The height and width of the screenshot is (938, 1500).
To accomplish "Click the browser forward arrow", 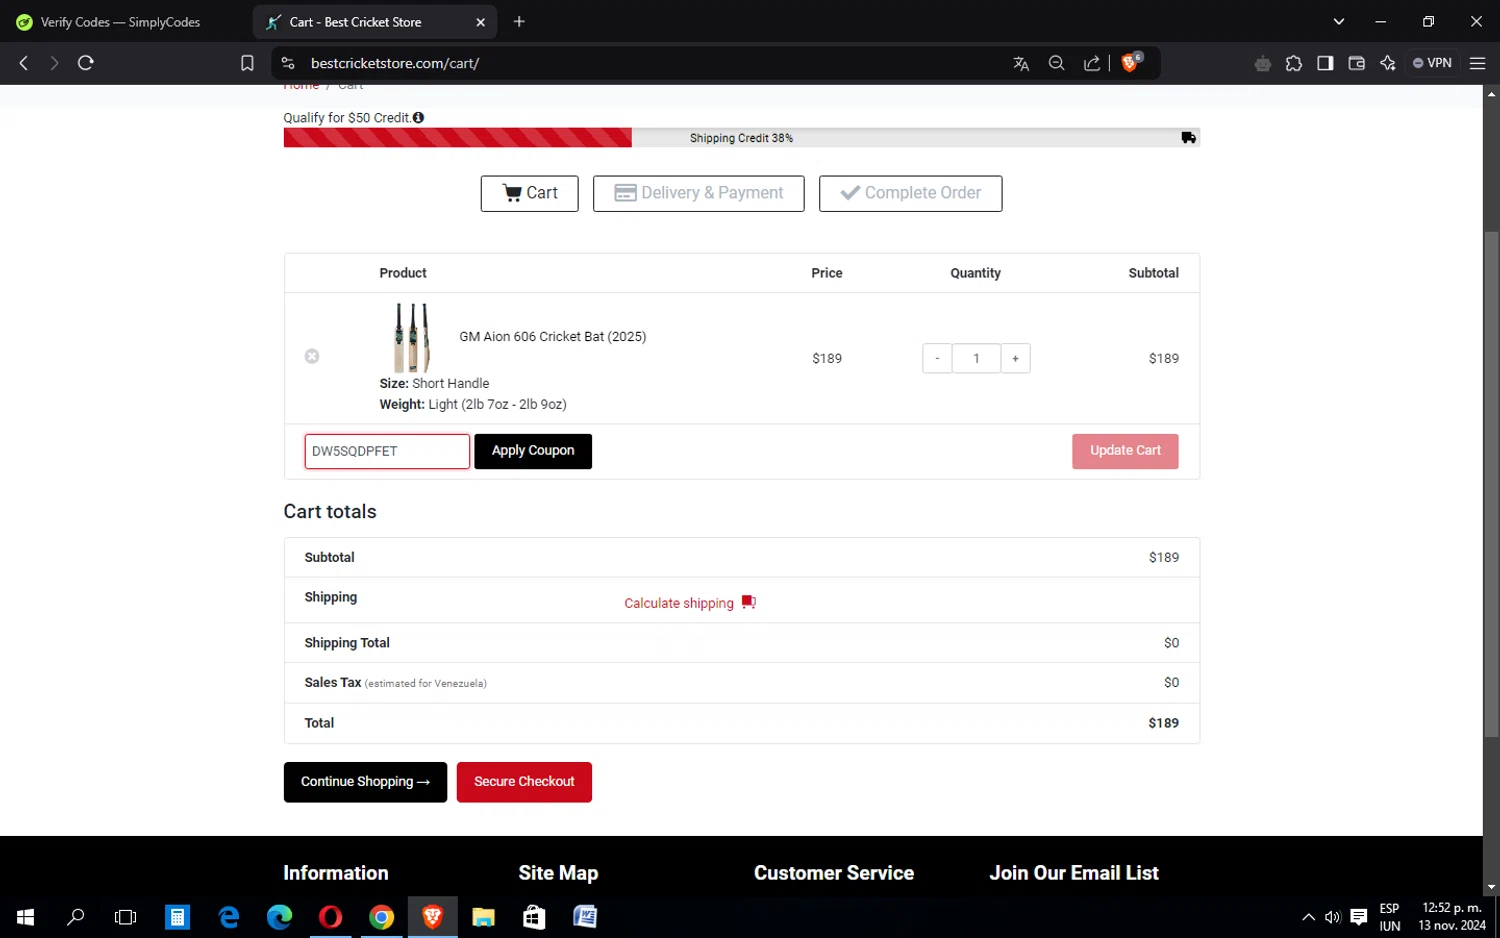I will point(54,63).
